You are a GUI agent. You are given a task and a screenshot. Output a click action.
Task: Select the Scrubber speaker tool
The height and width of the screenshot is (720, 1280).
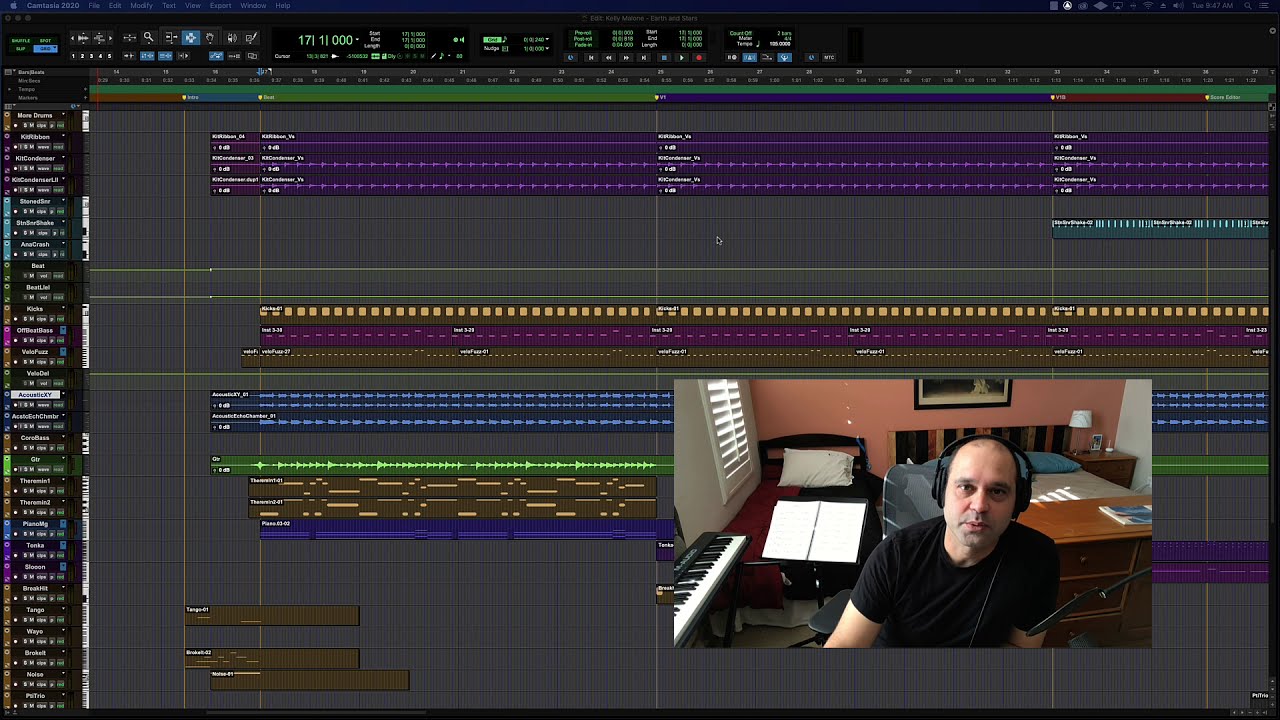[232, 38]
